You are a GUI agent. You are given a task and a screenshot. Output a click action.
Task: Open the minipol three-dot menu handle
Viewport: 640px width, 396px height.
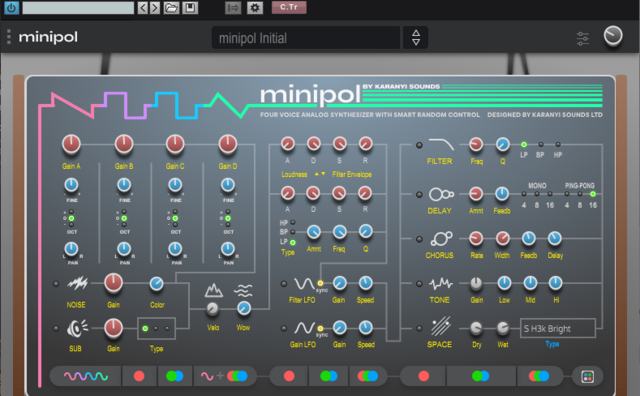pyautogui.click(x=9, y=37)
